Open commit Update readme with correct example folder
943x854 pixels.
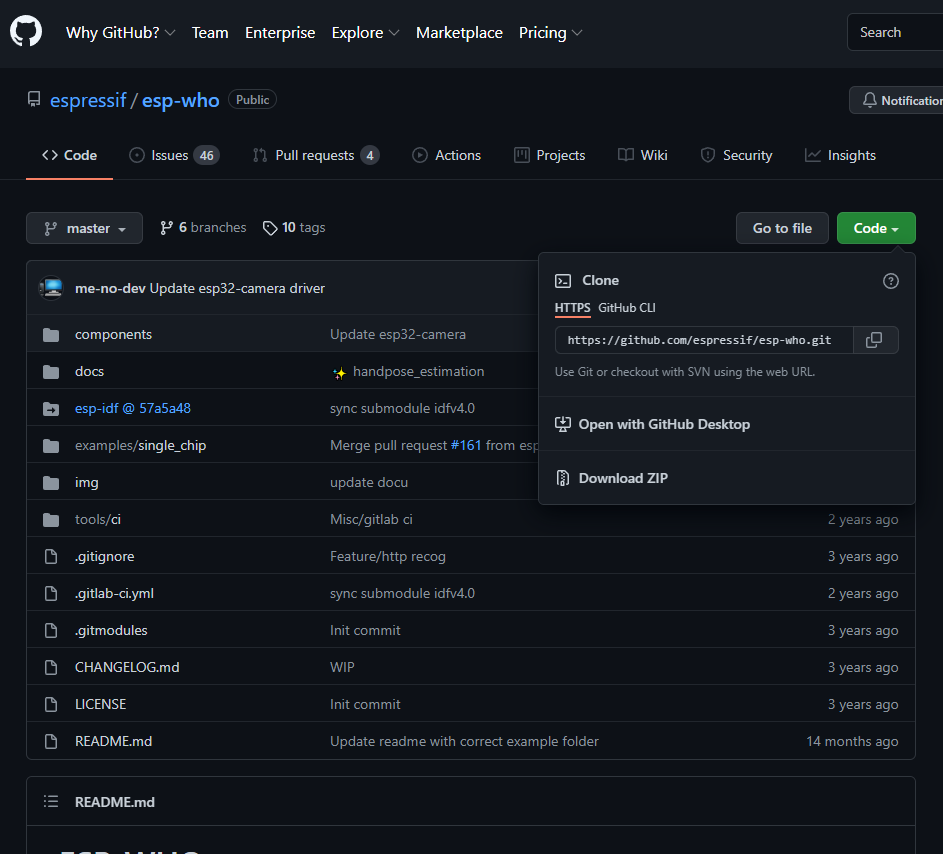464,742
